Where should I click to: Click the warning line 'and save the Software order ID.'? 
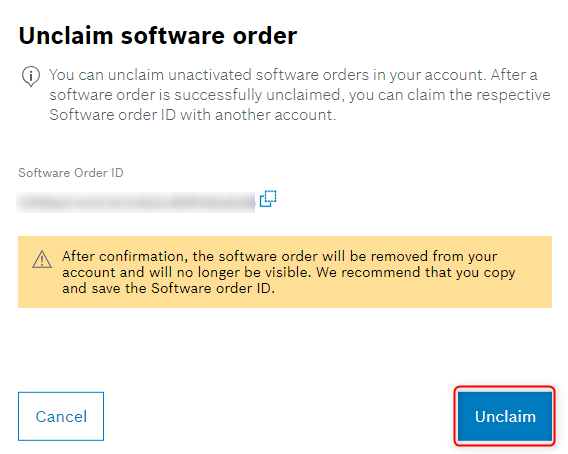point(168,288)
